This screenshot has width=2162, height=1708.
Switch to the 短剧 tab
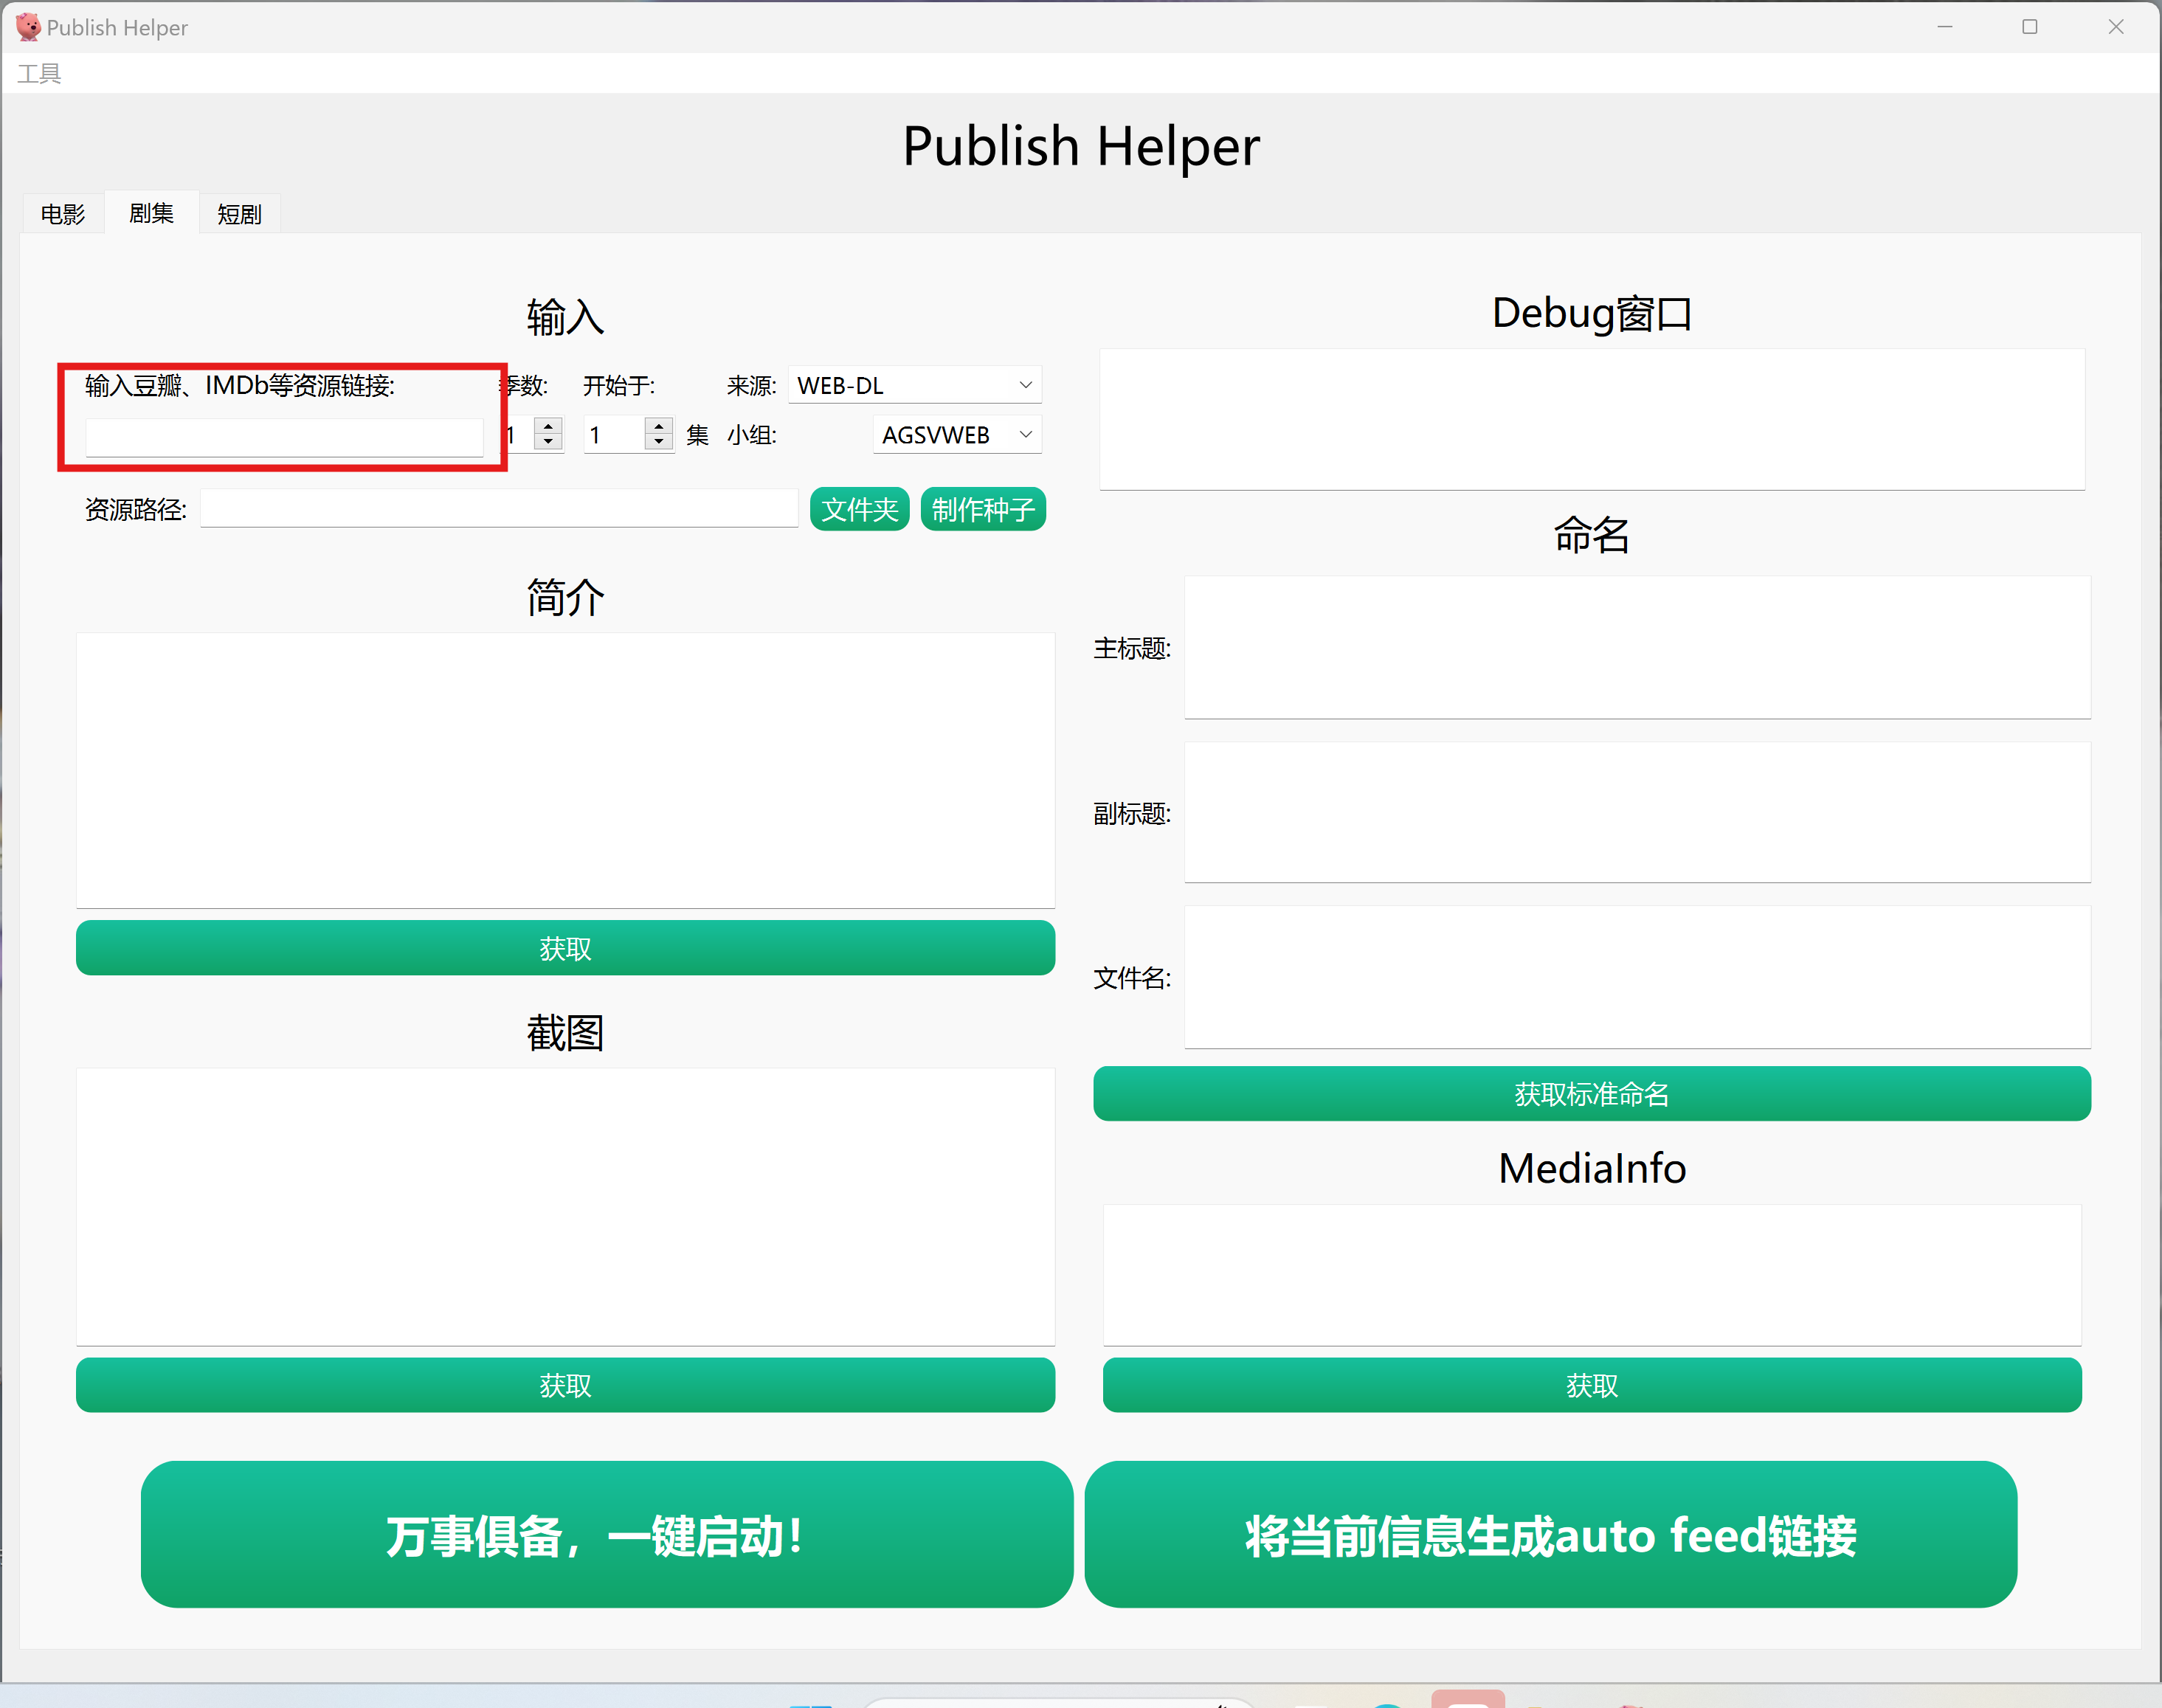pyautogui.click(x=239, y=214)
